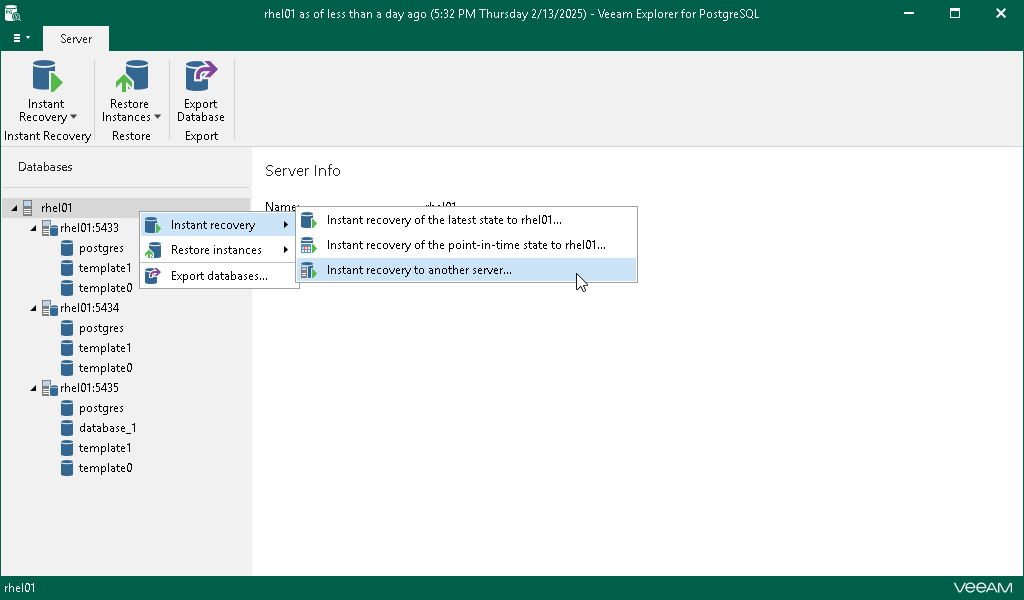This screenshot has height=600, width=1024.
Task: Click the Veeam Explorer app icon in title bar
Action: tap(12, 13)
